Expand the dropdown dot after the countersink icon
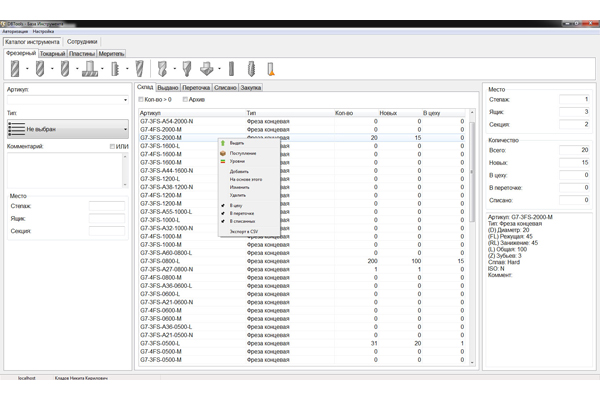Image resolution: width=600 pixels, height=400 pixels. (219, 69)
